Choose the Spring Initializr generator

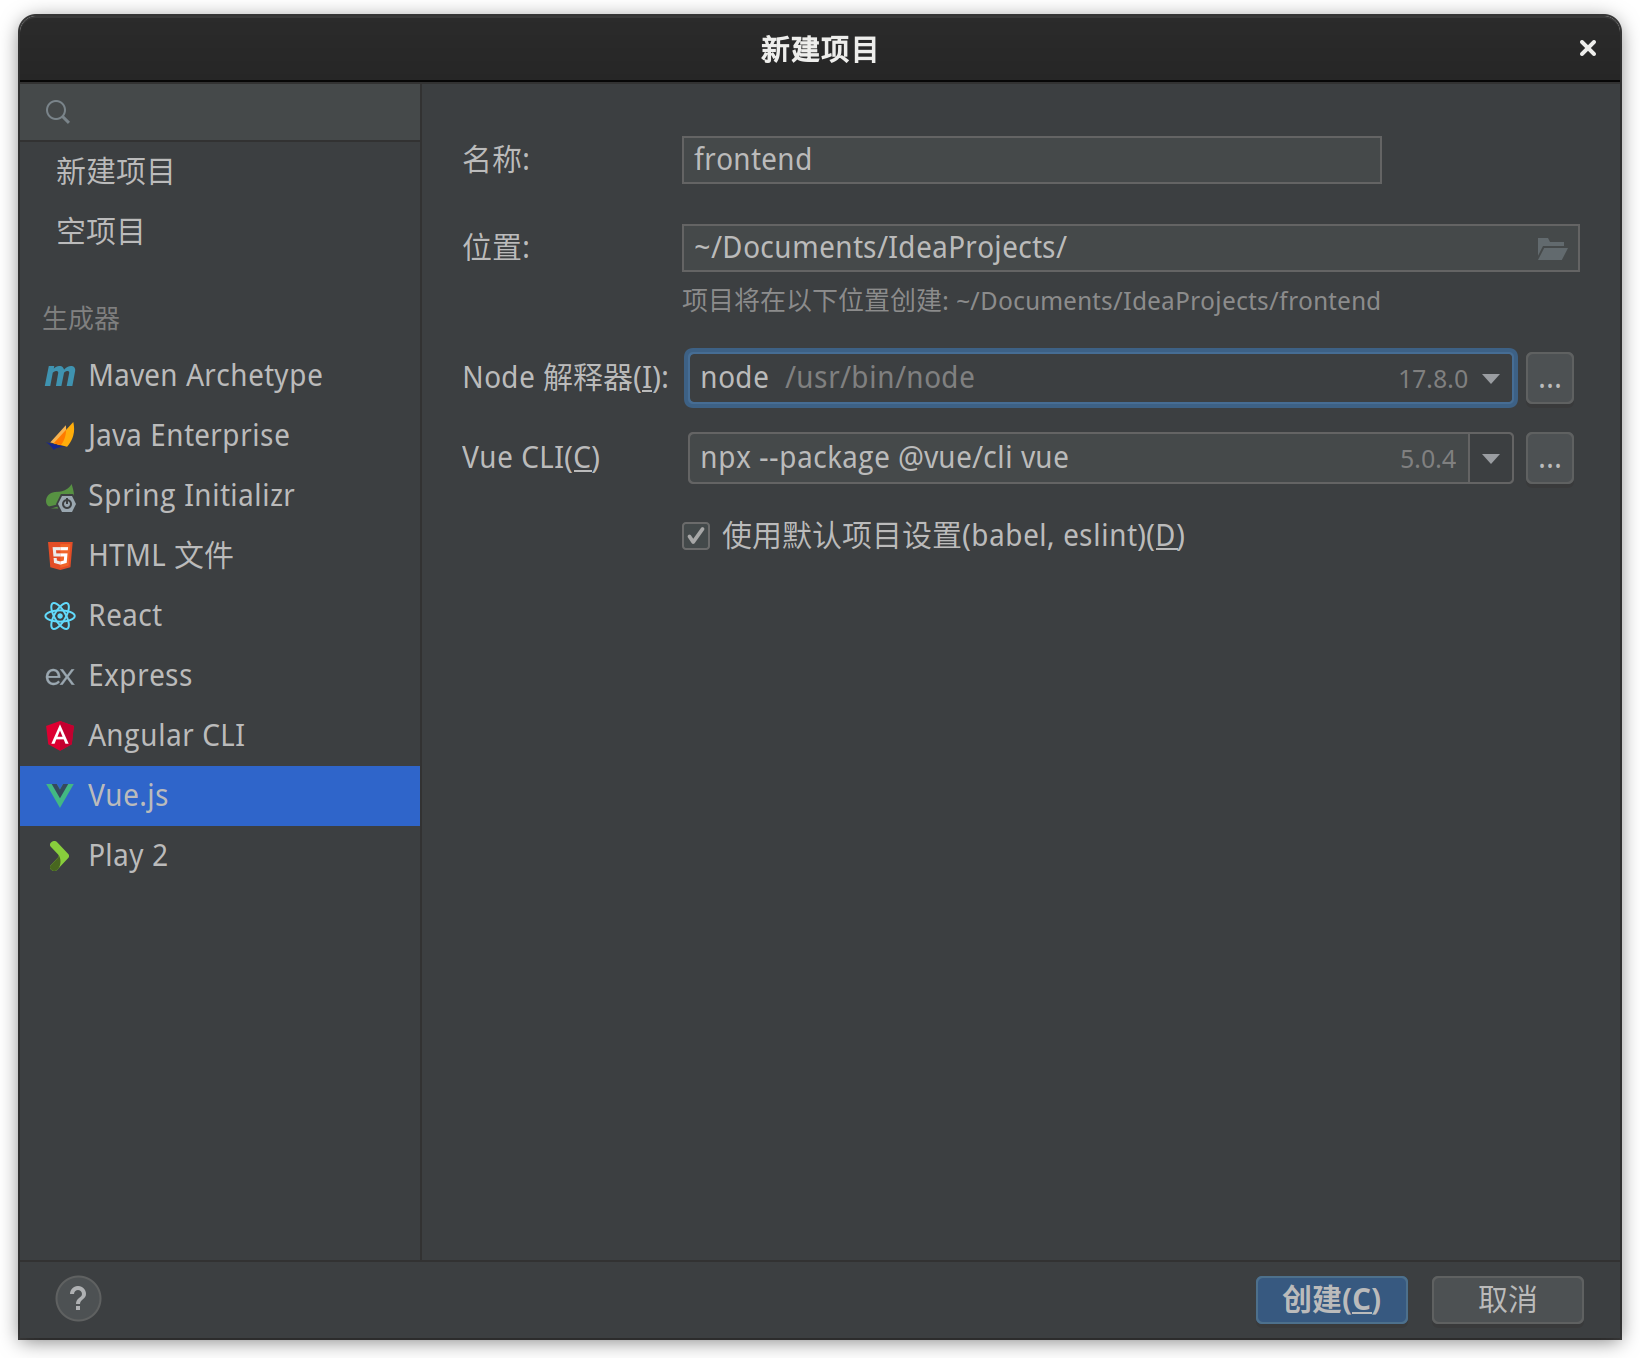(220, 496)
